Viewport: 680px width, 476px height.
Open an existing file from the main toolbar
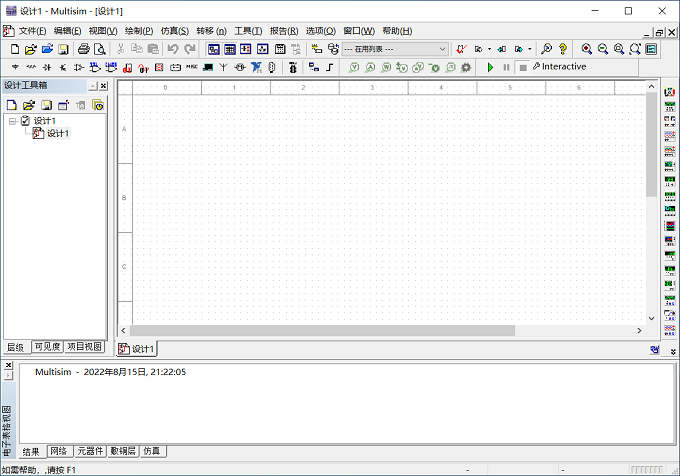[30, 49]
